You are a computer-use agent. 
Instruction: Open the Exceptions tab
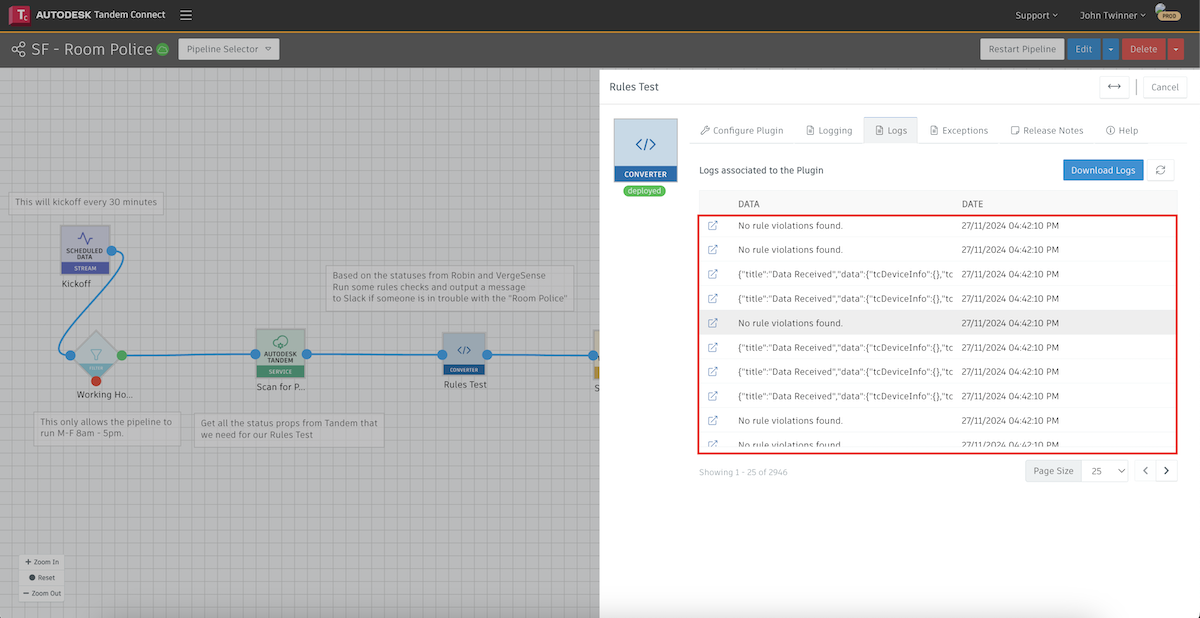(x=959, y=130)
